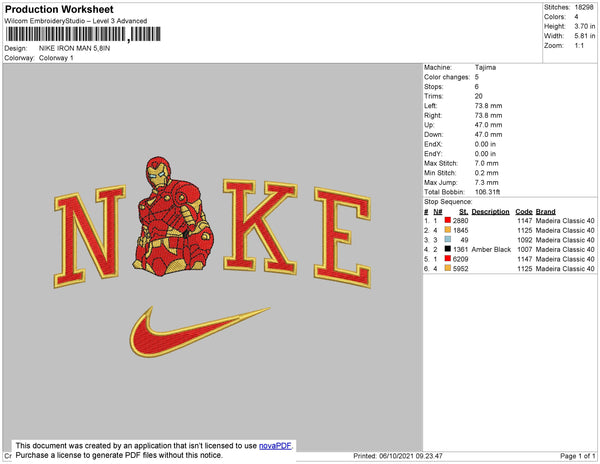Click code 1092 in stop 3
This screenshot has width=600, height=464.
pyautogui.click(x=525, y=240)
